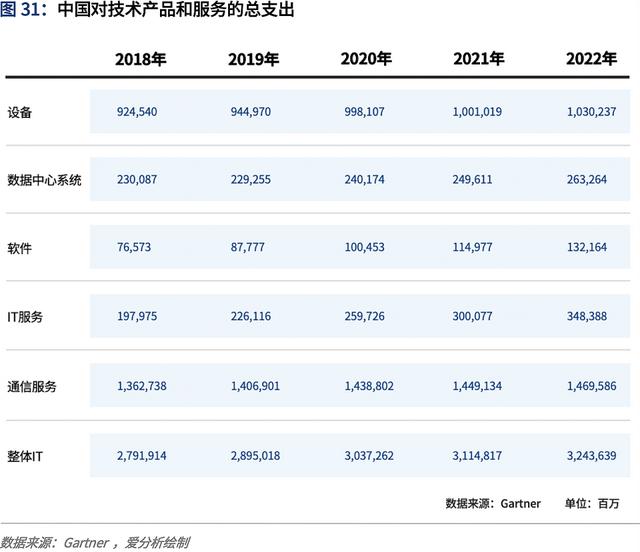Select the value 132,164
This screenshot has height=552, width=640.
[x=587, y=247]
